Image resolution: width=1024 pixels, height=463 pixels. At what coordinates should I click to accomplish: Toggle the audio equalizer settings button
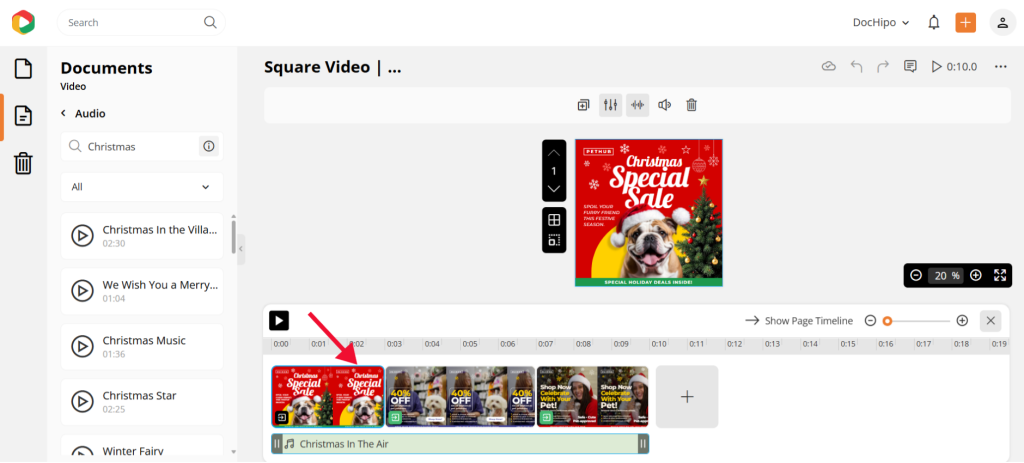pyautogui.click(x=610, y=105)
